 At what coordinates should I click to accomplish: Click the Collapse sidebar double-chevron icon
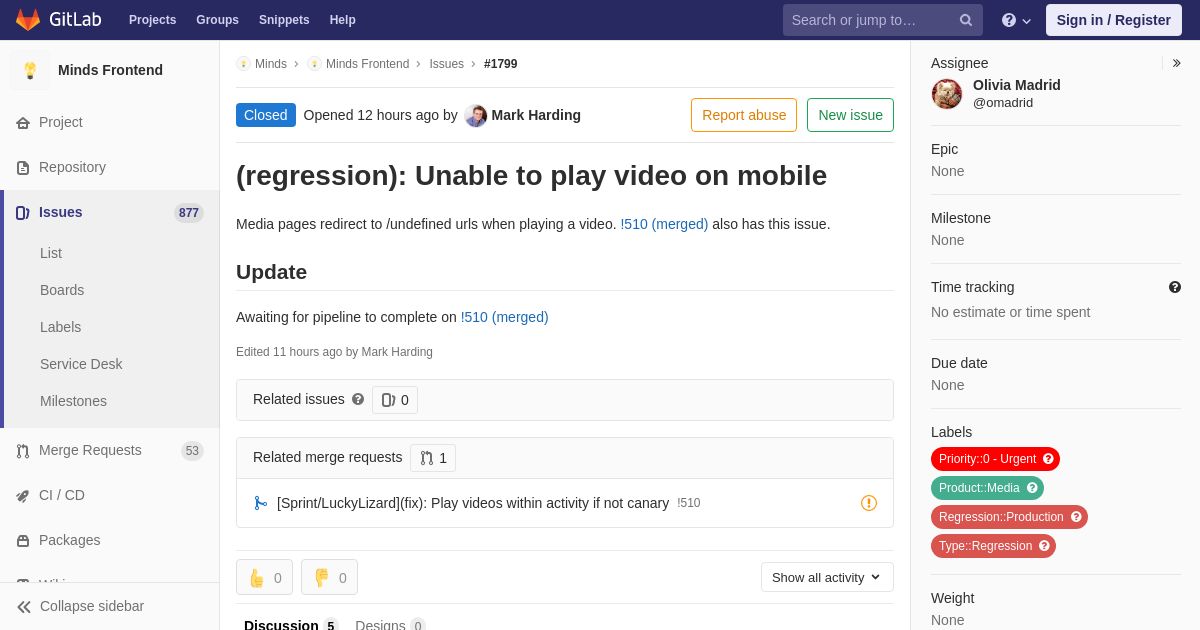click(24, 607)
